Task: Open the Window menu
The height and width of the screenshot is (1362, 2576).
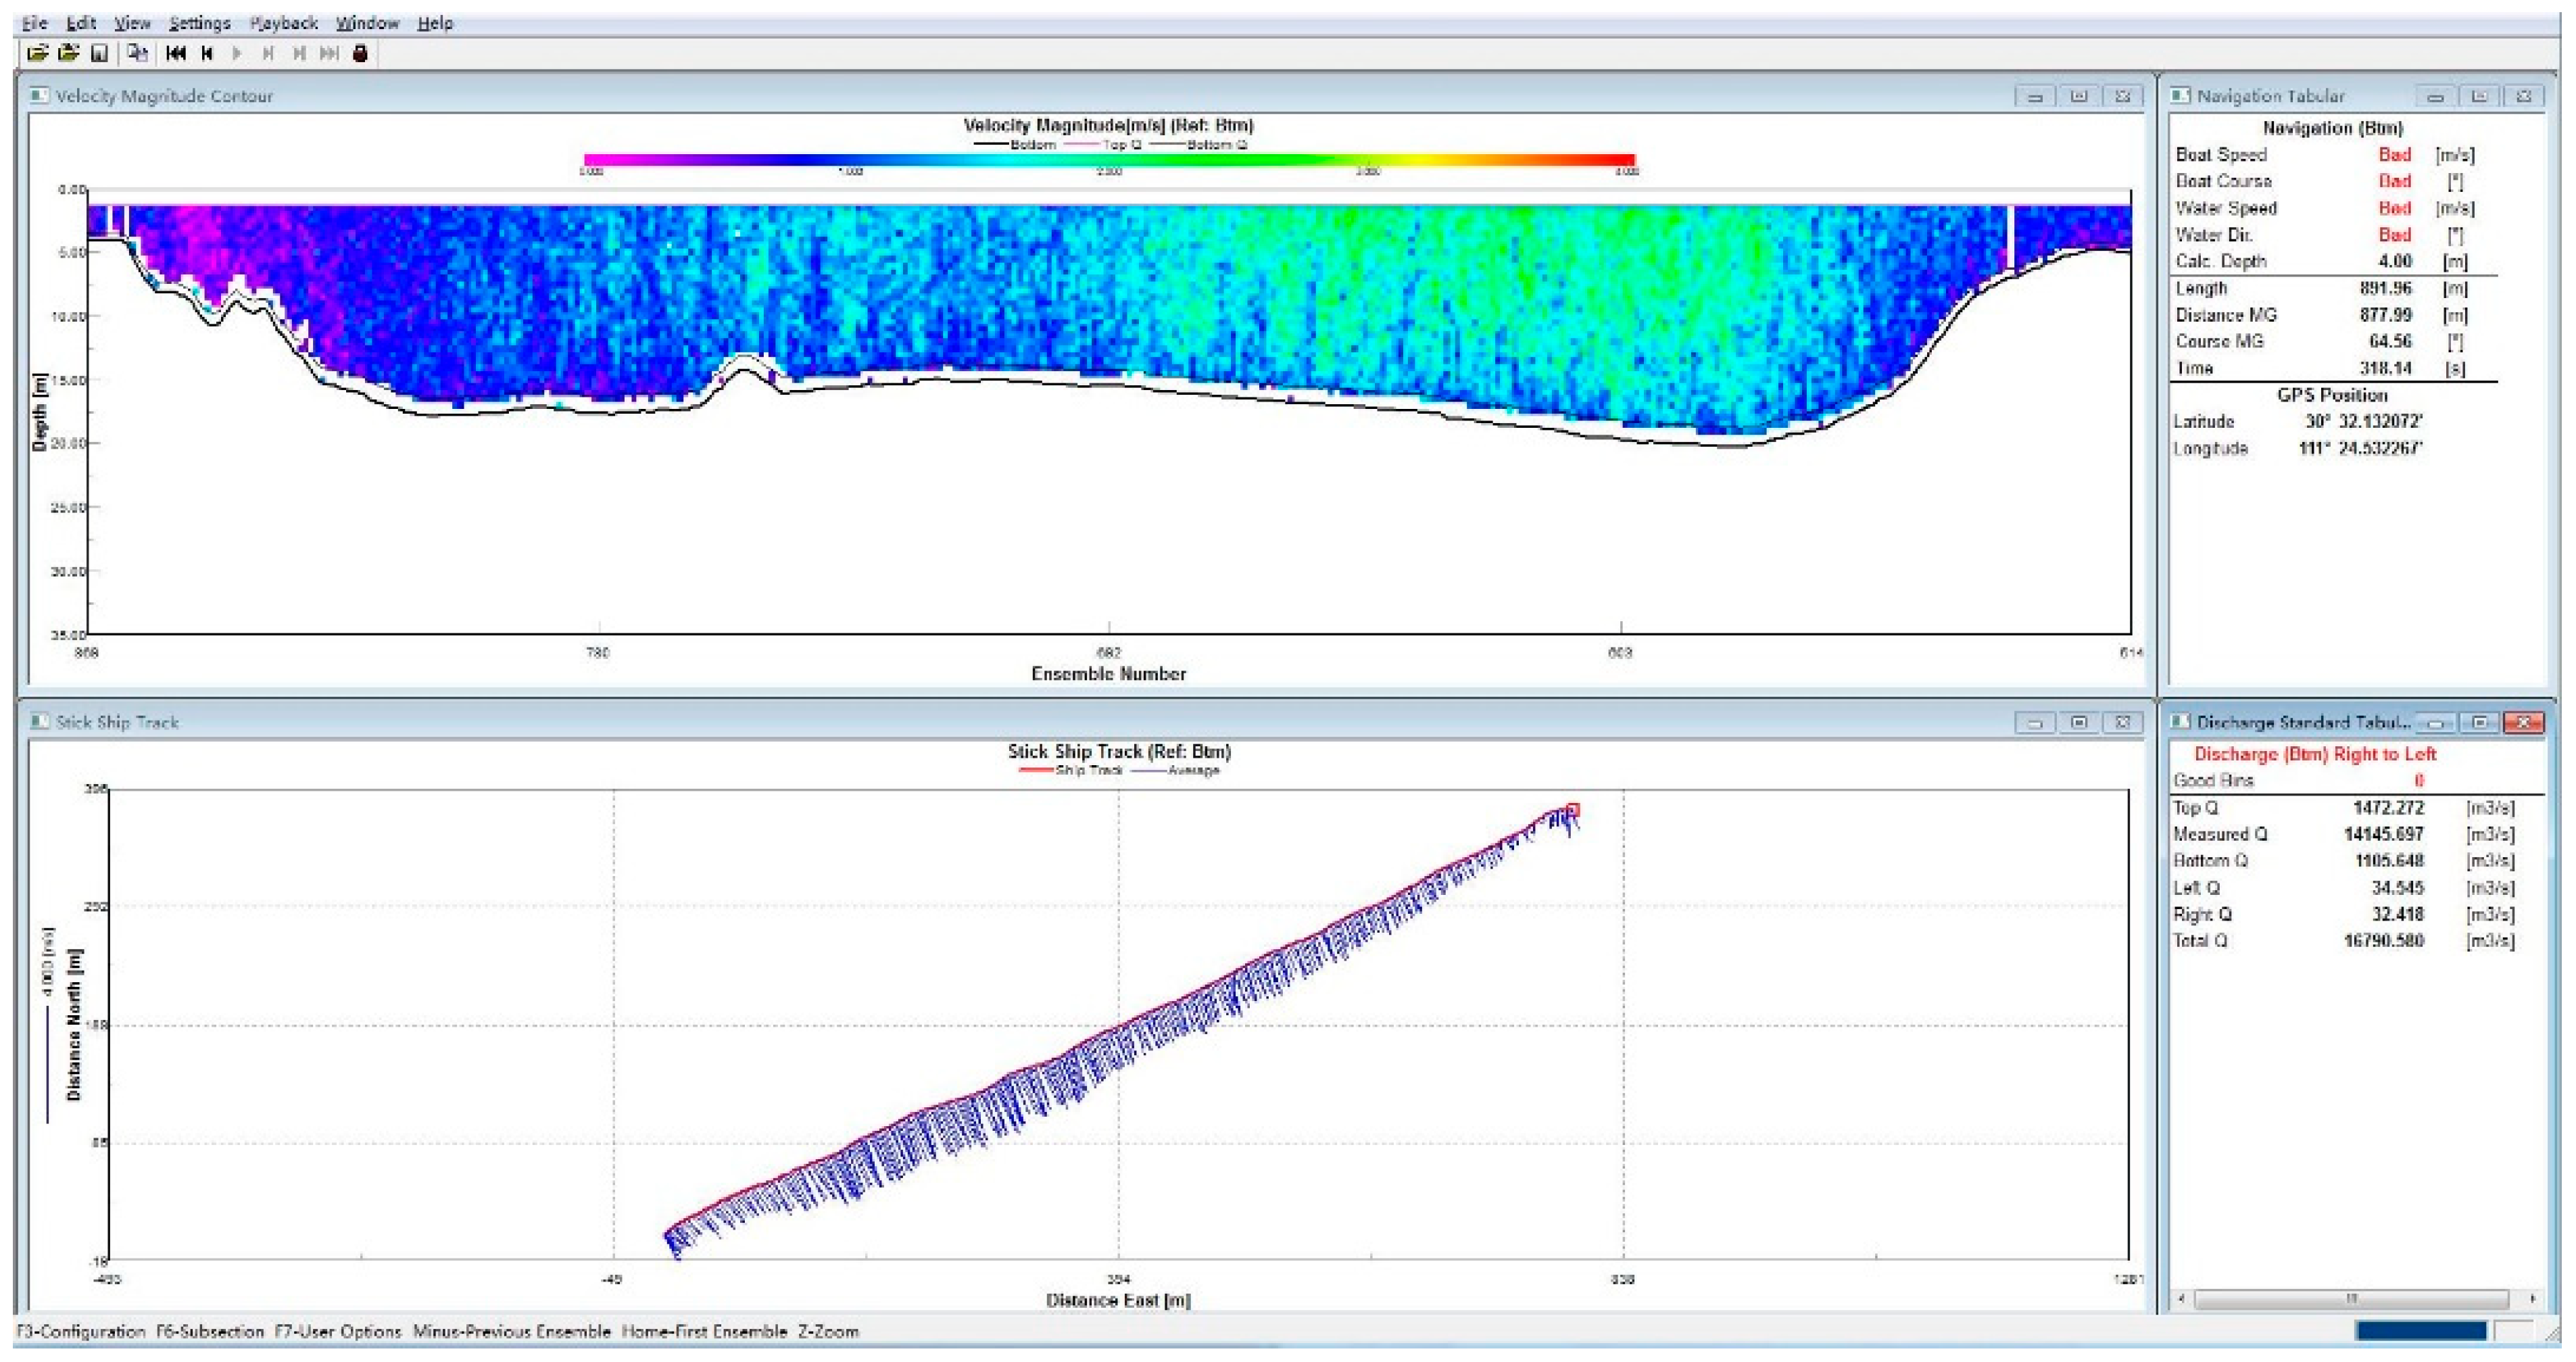Action: click(367, 22)
